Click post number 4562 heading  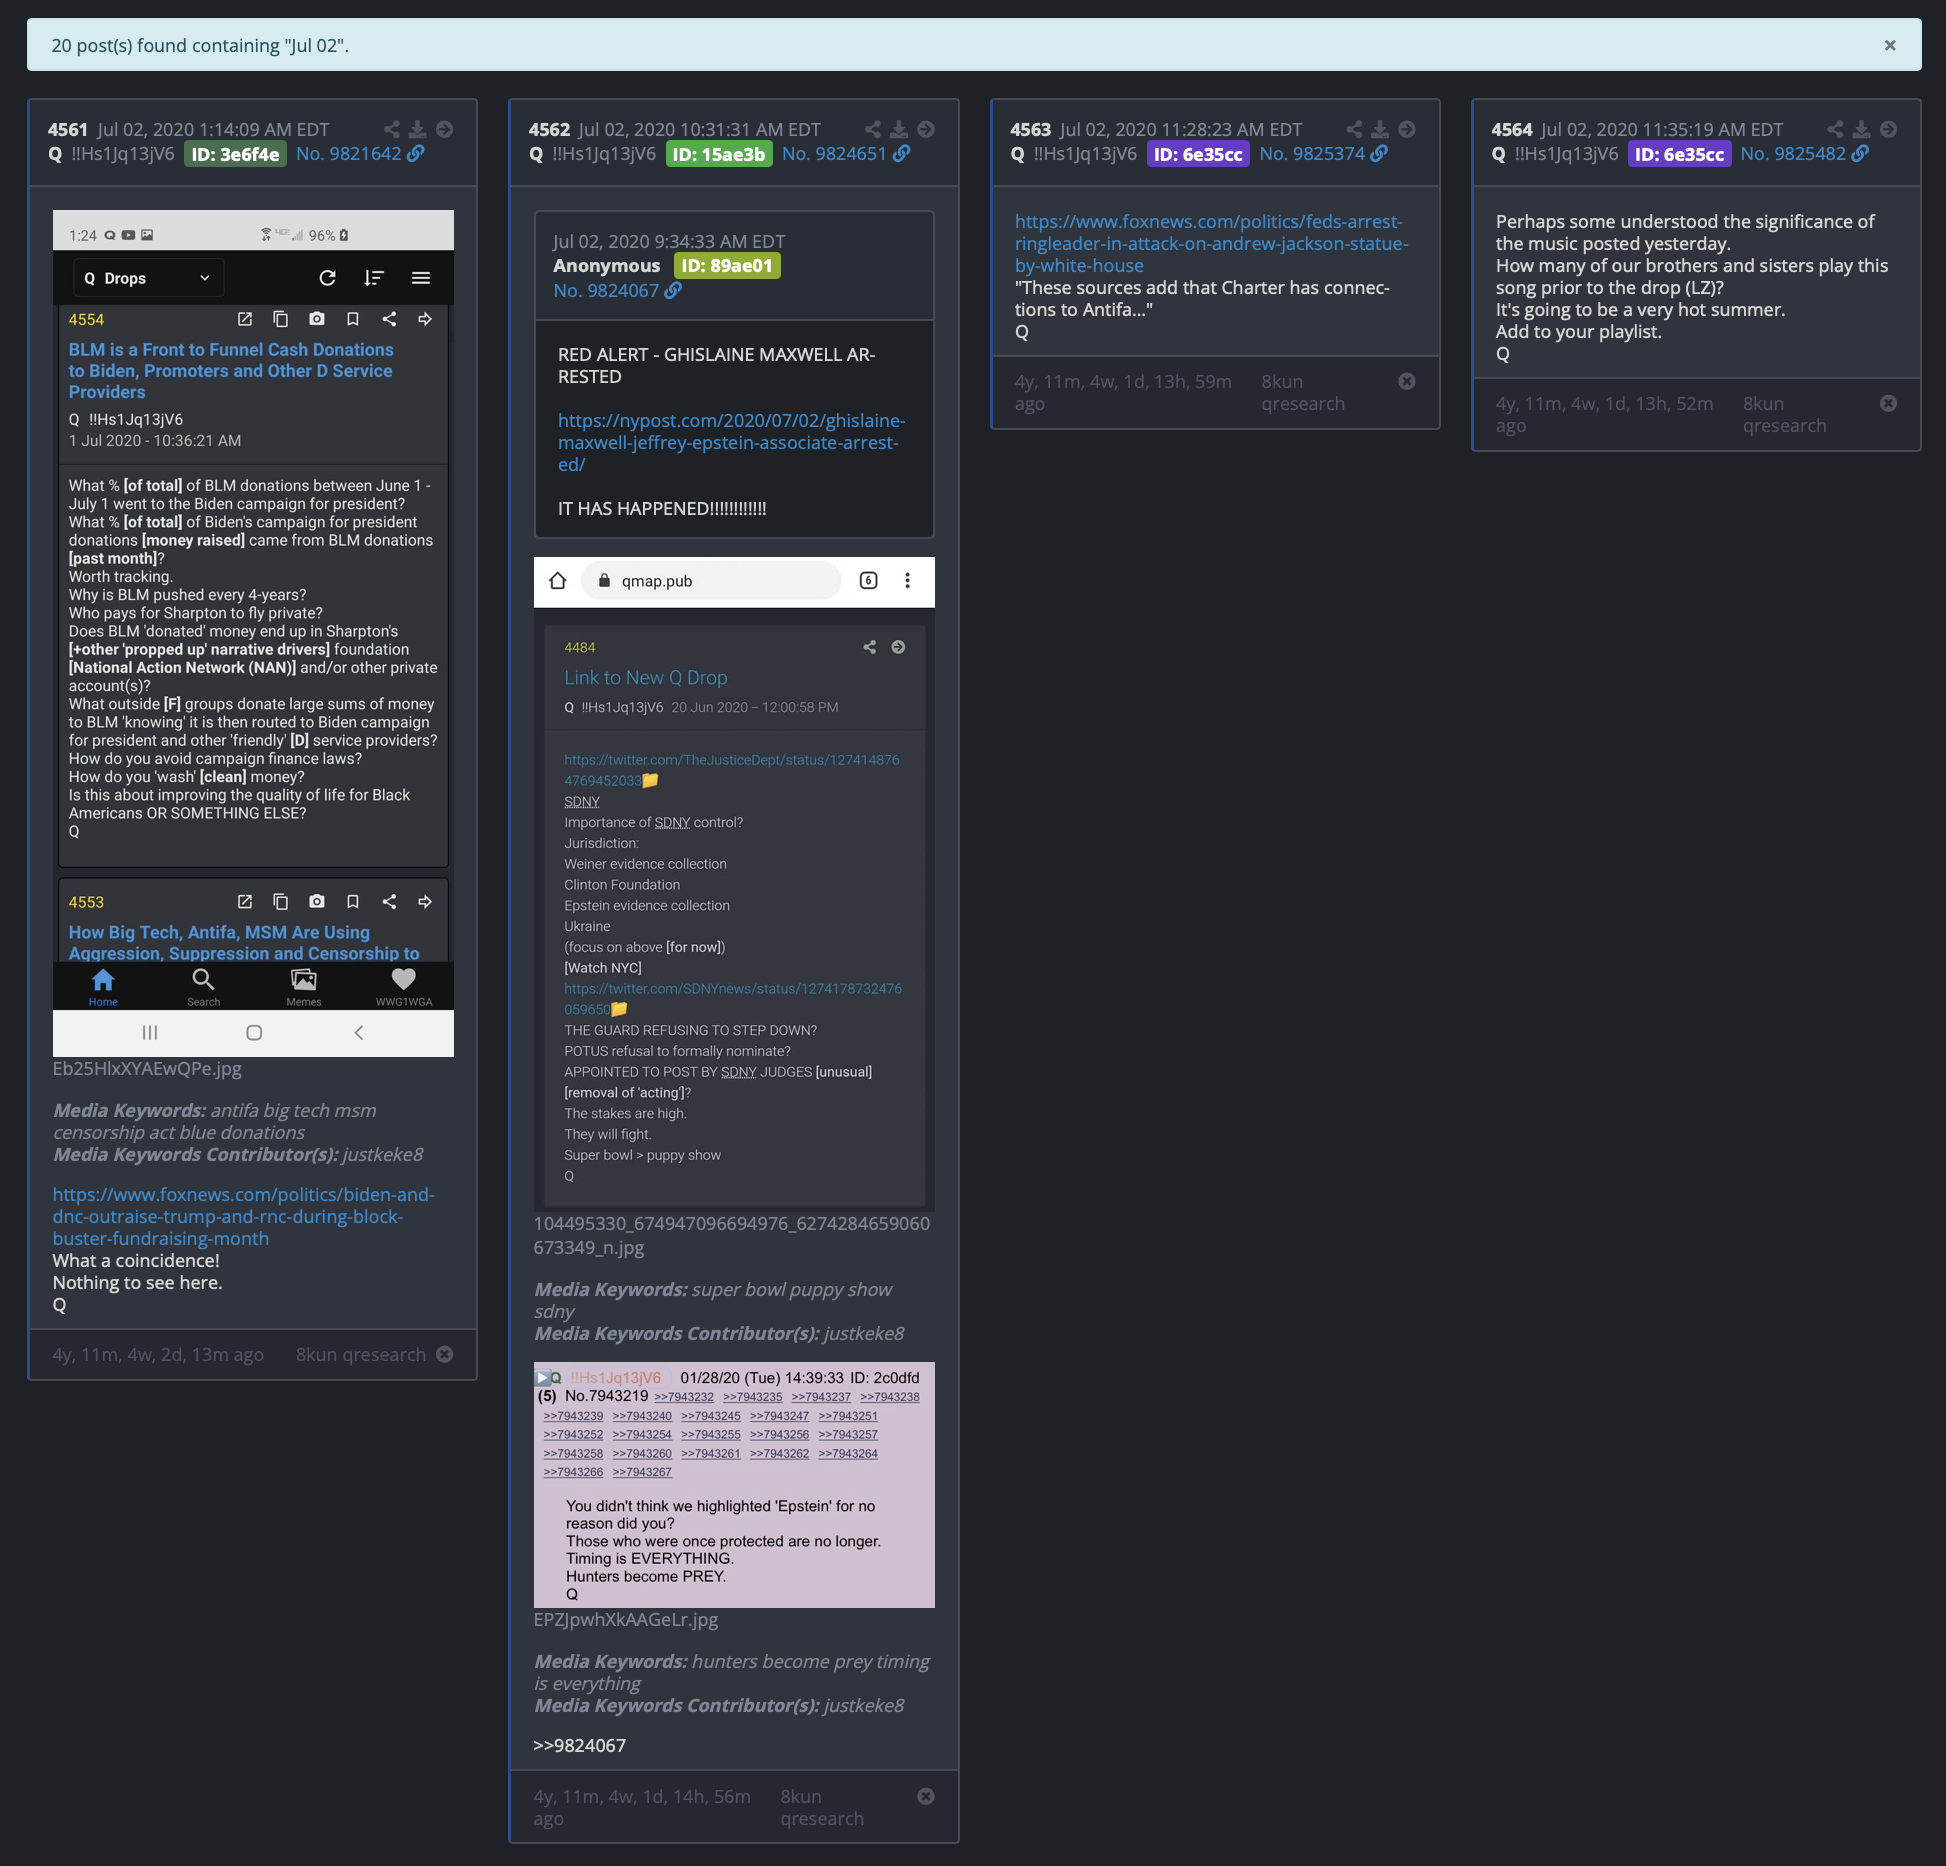click(x=549, y=129)
